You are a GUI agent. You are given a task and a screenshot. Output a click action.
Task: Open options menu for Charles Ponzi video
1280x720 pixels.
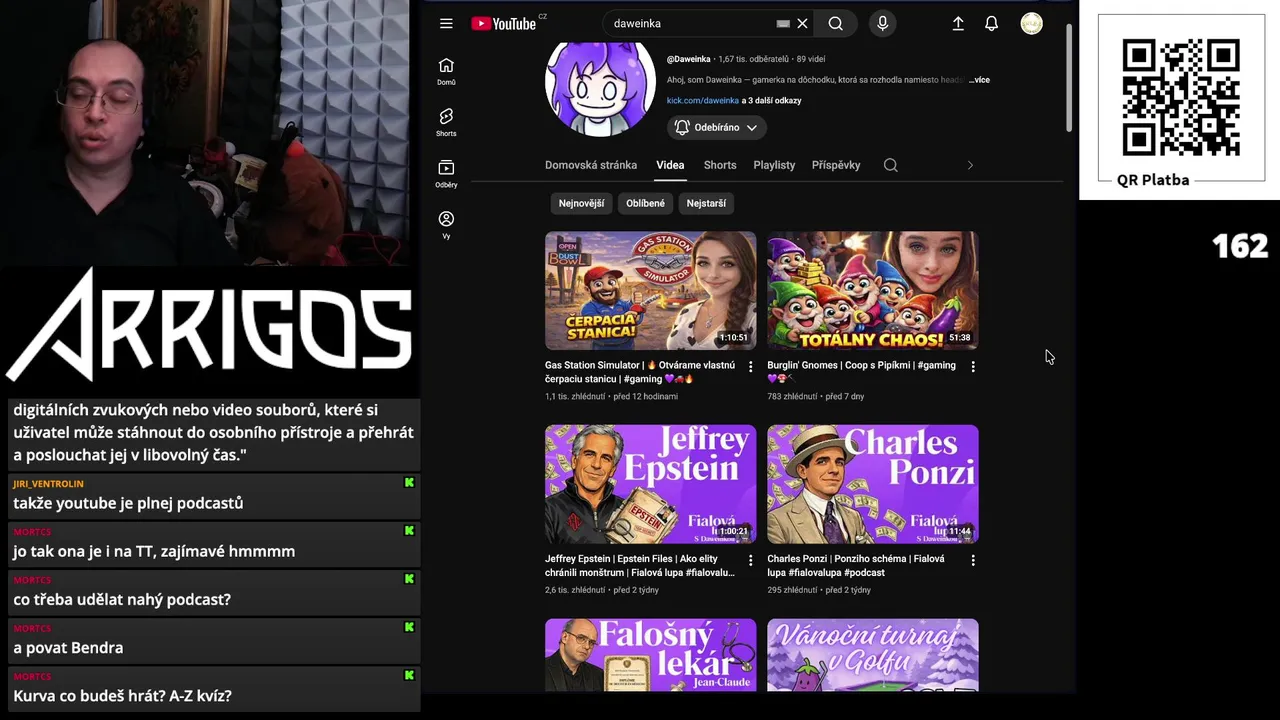pyautogui.click(x=973, y=561)
